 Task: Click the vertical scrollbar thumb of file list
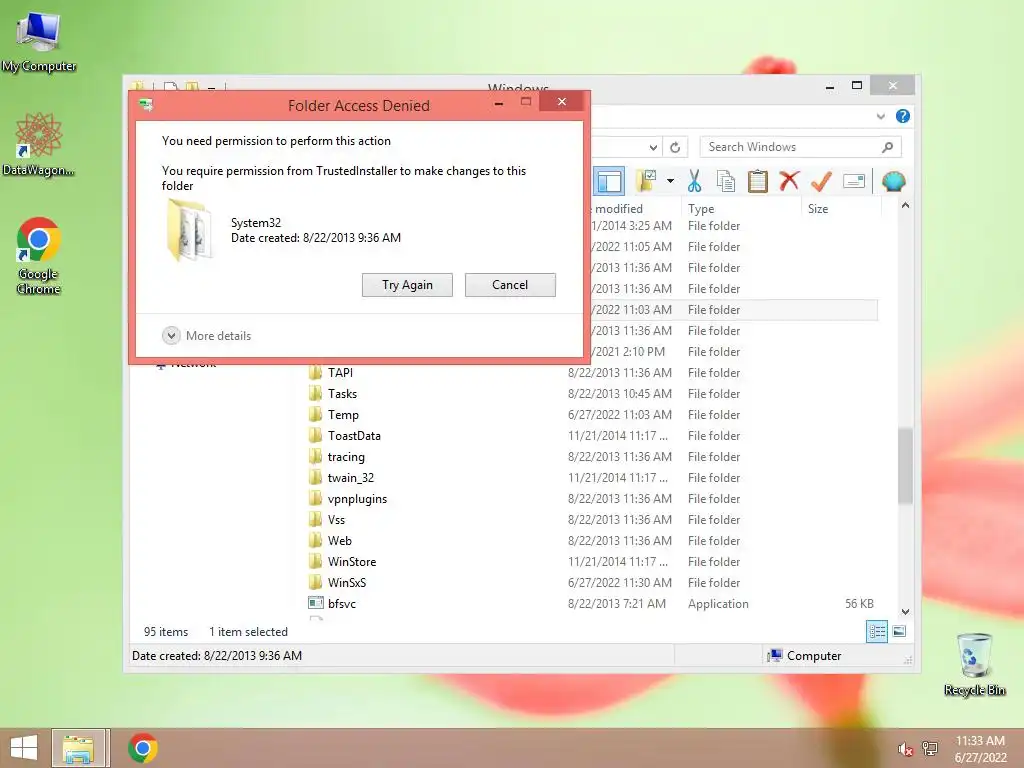(905, 466)
